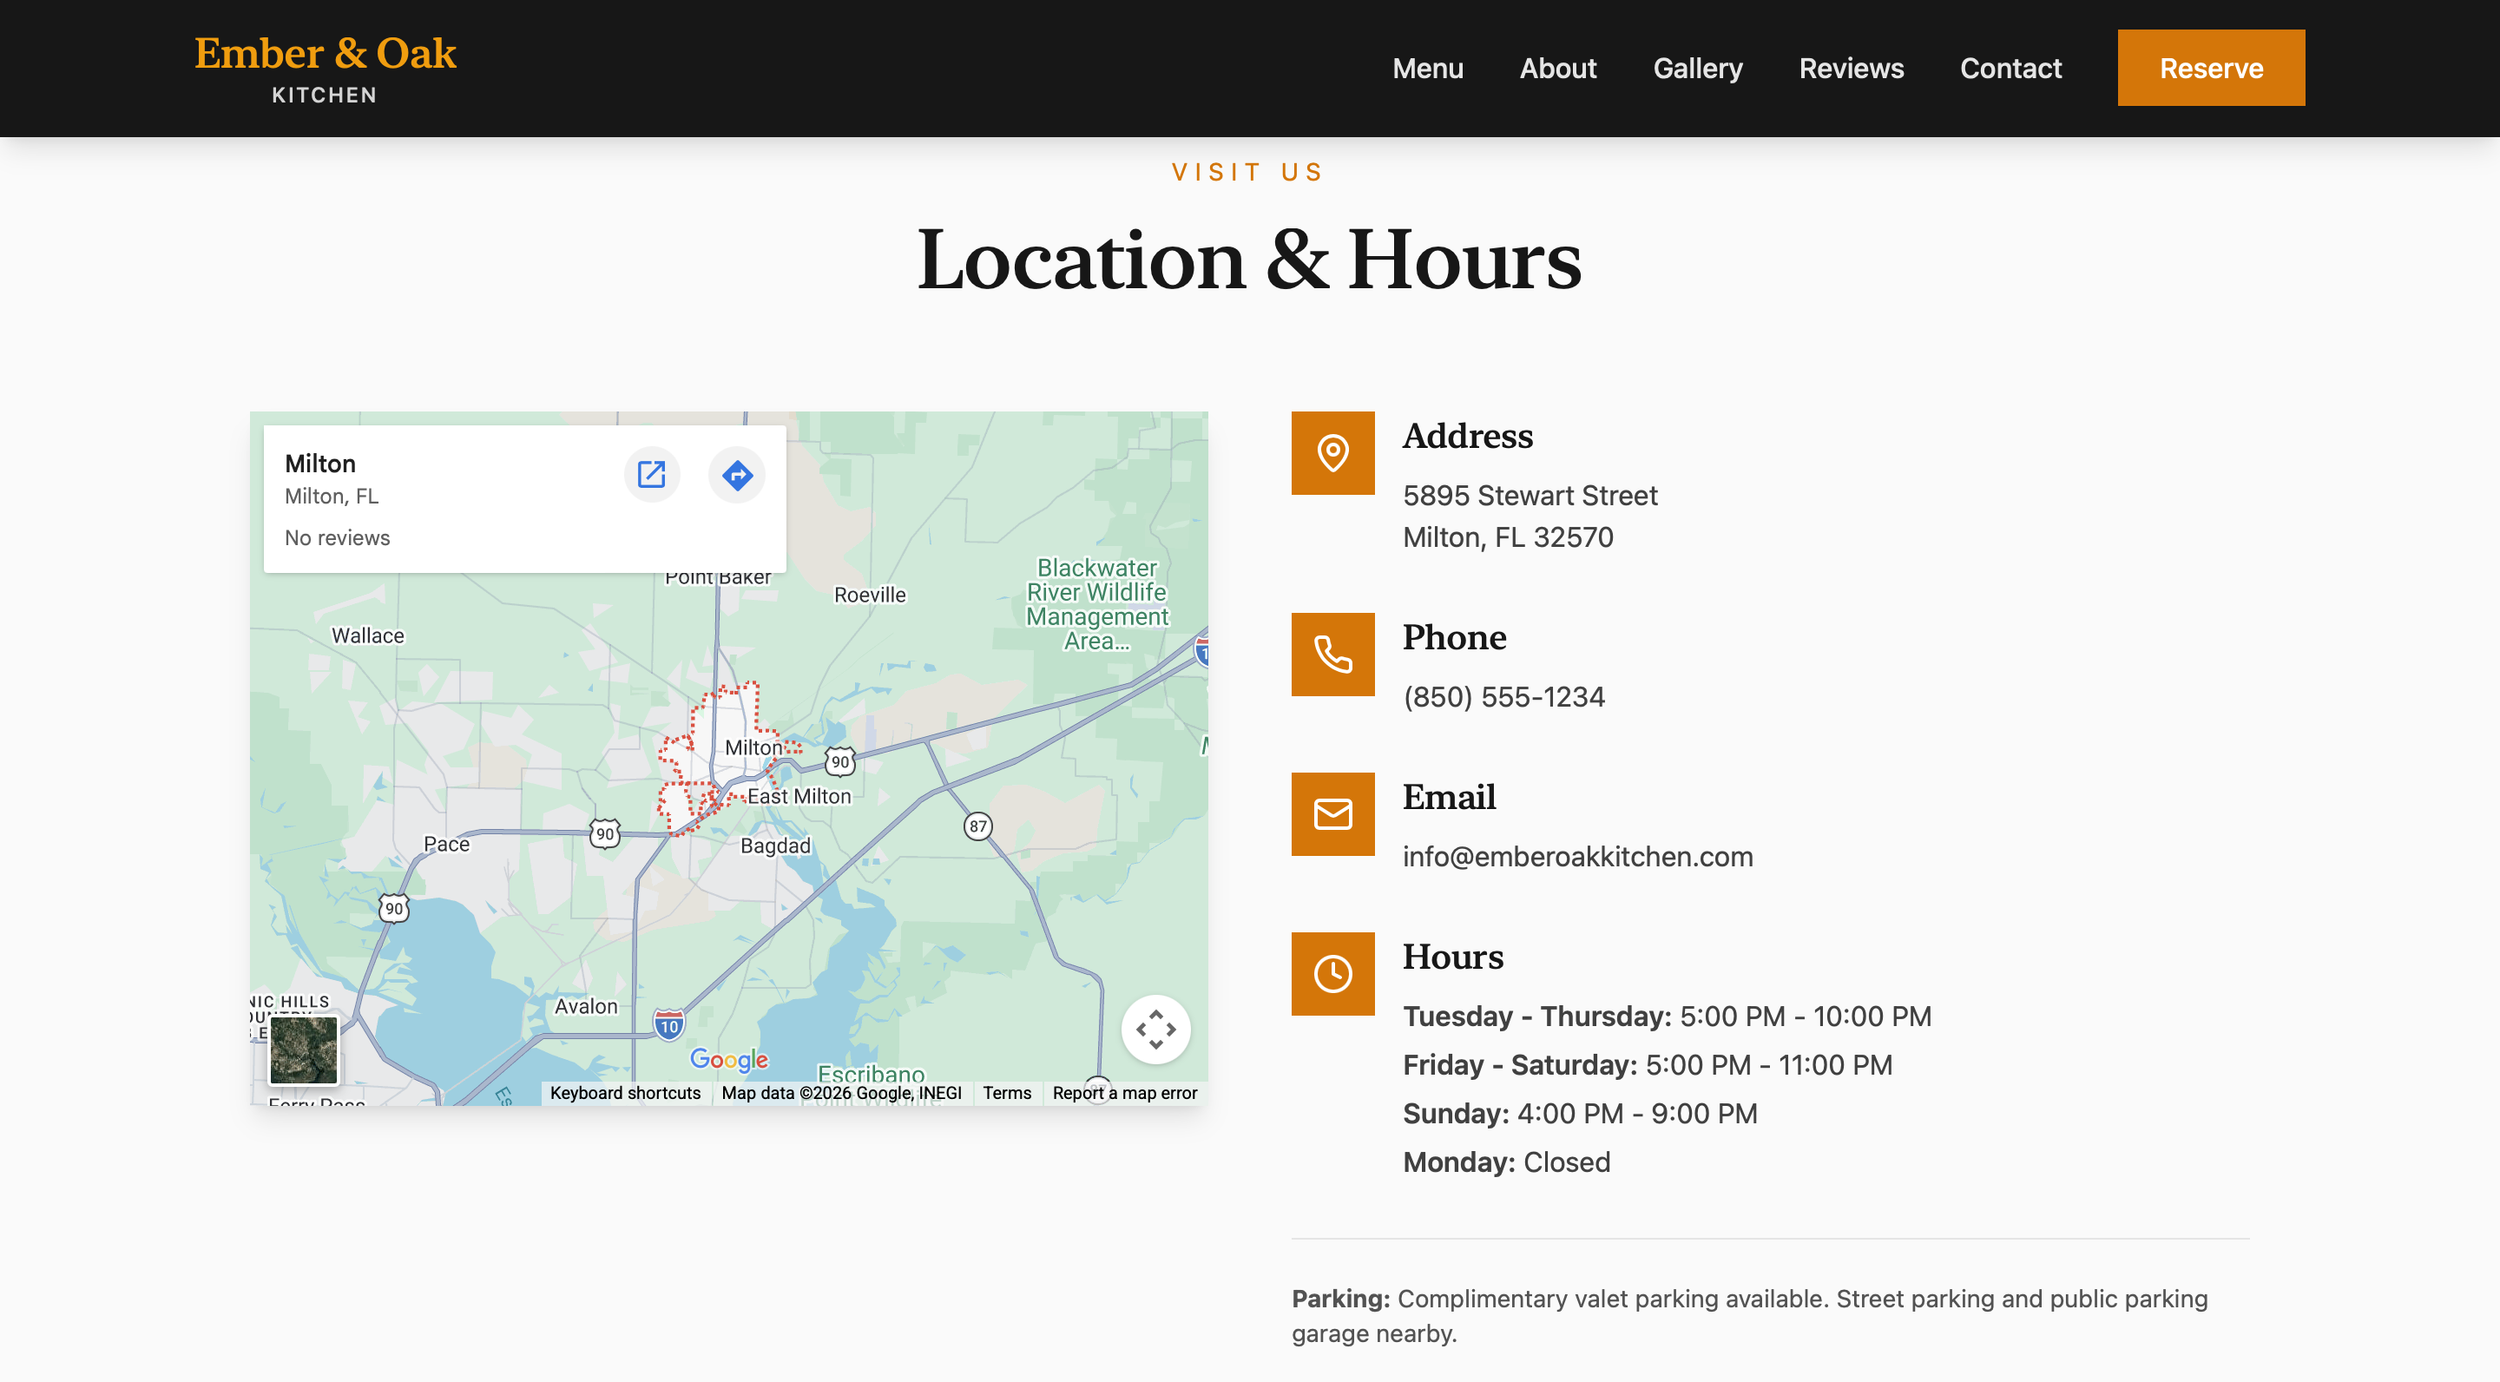Image resolution: width=2500 pixels, height=1382 pixels.
Task: Click the orange address pin icon
Action: (x=1332, y=453)
